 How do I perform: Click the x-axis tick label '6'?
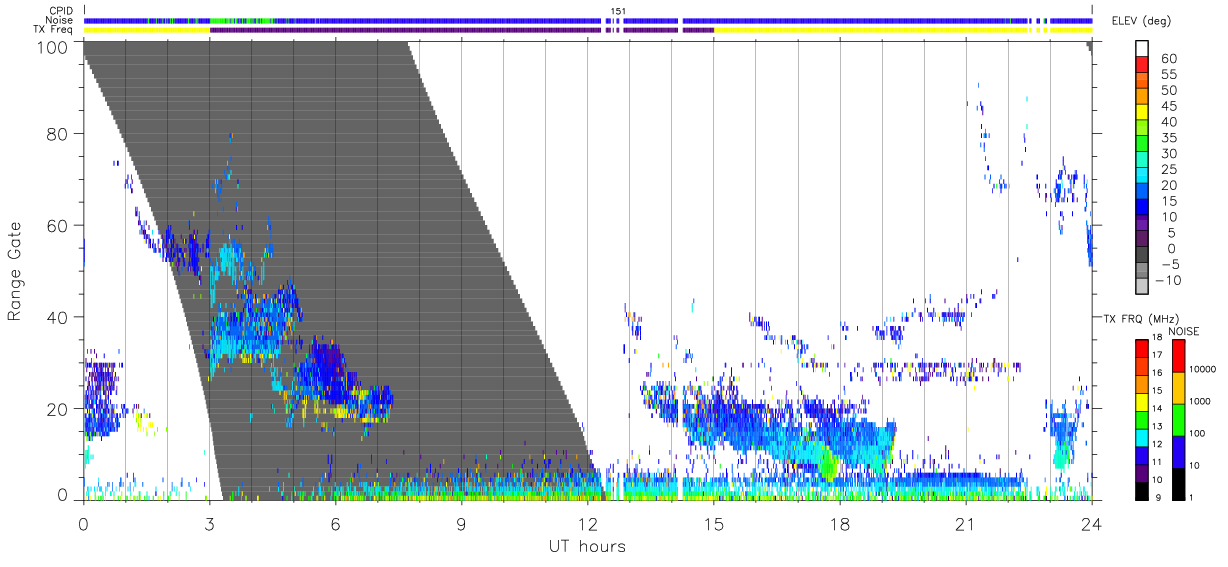click(x=335, y=524)
